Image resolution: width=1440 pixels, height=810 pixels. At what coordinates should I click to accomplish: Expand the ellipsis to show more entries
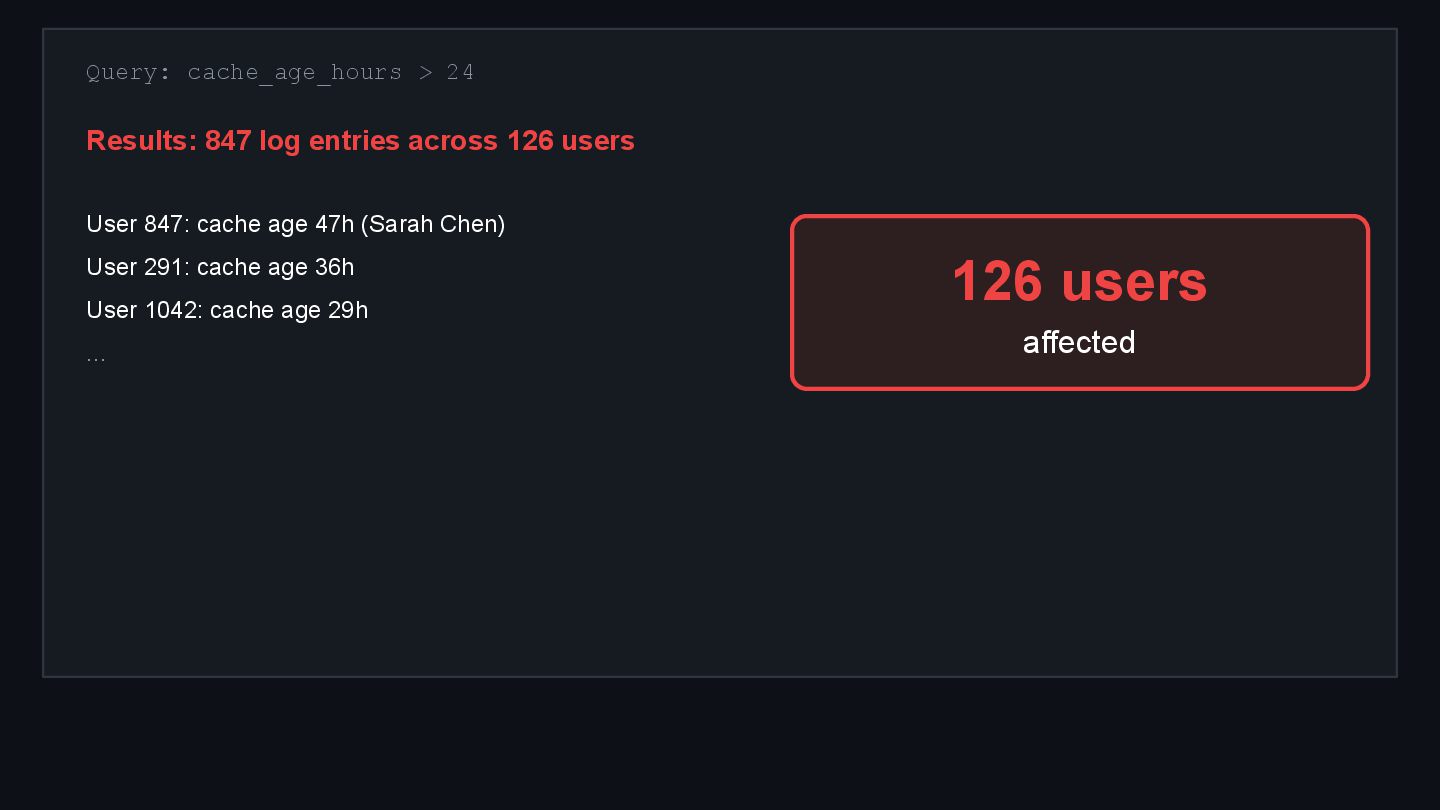tap(96, 356)
